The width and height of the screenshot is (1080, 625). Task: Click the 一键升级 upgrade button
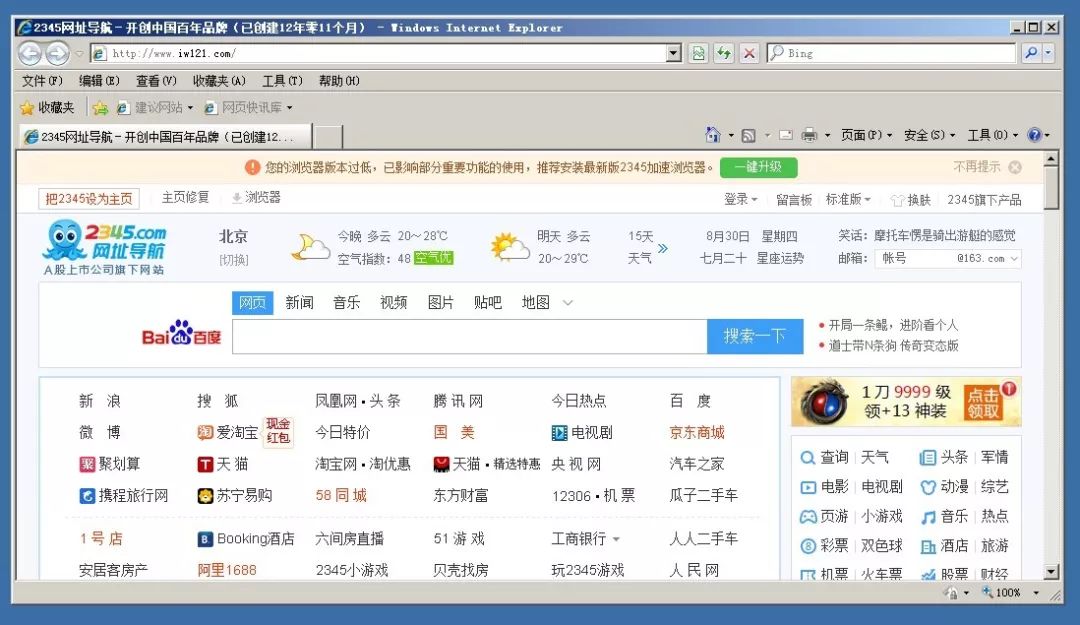(x=760, y=168)
